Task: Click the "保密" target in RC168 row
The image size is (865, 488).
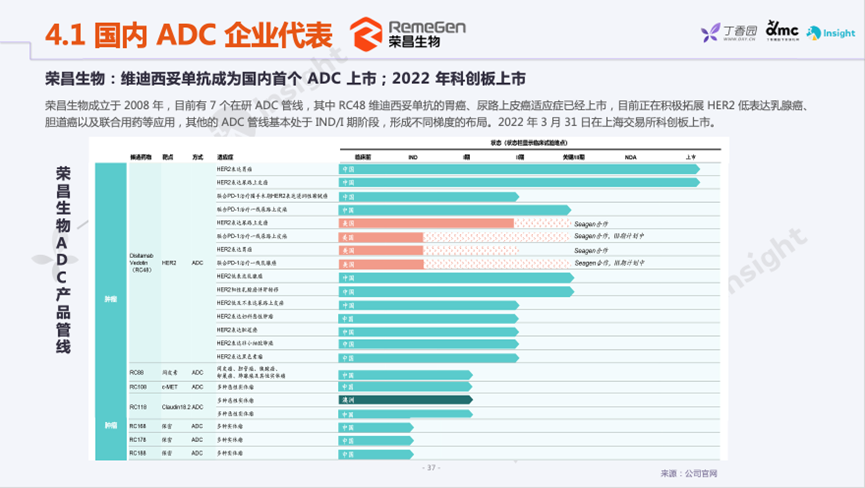Action: pos(167,426)
